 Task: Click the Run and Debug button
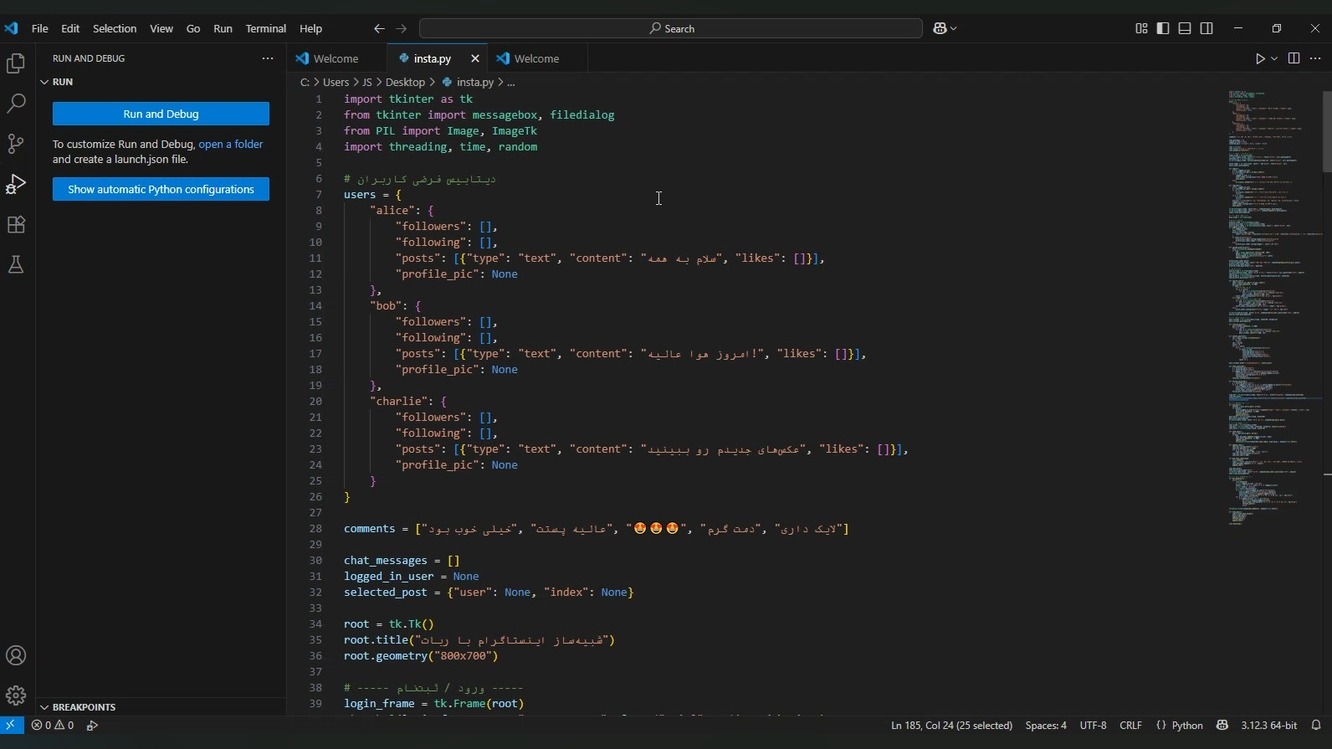[161, 114]
